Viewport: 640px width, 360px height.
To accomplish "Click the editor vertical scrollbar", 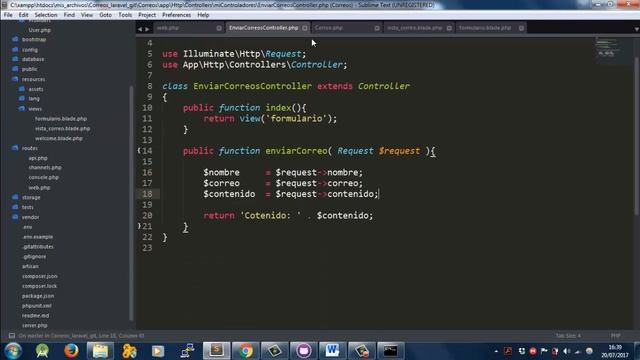I will point(636,137).
